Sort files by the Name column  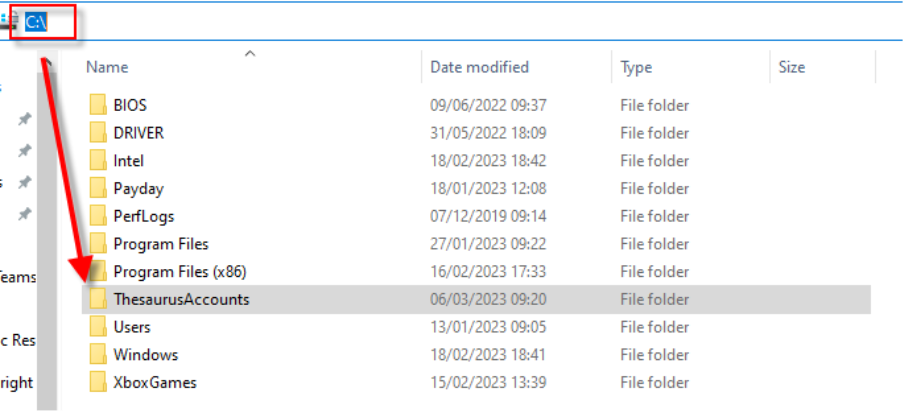[107, 67]
